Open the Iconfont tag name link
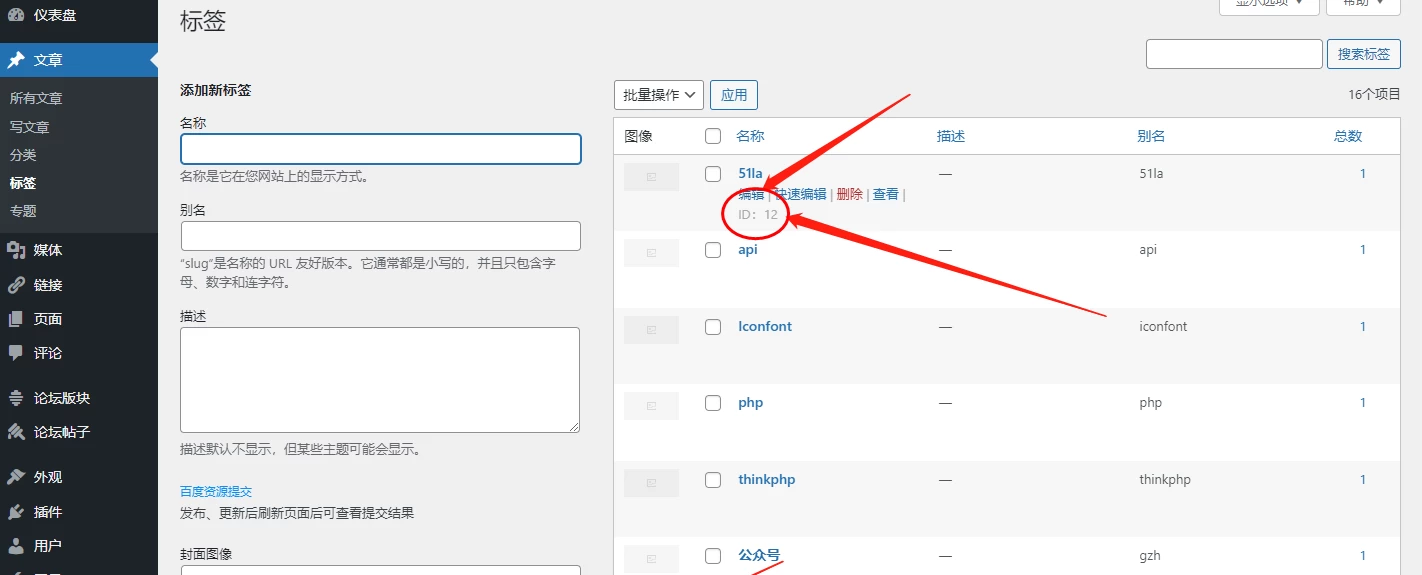 765,327
